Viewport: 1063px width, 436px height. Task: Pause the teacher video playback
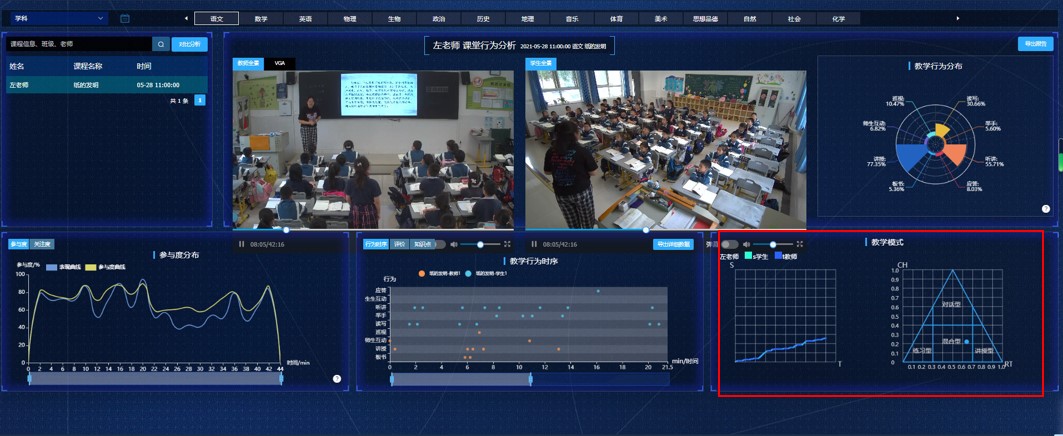[242, 244]
